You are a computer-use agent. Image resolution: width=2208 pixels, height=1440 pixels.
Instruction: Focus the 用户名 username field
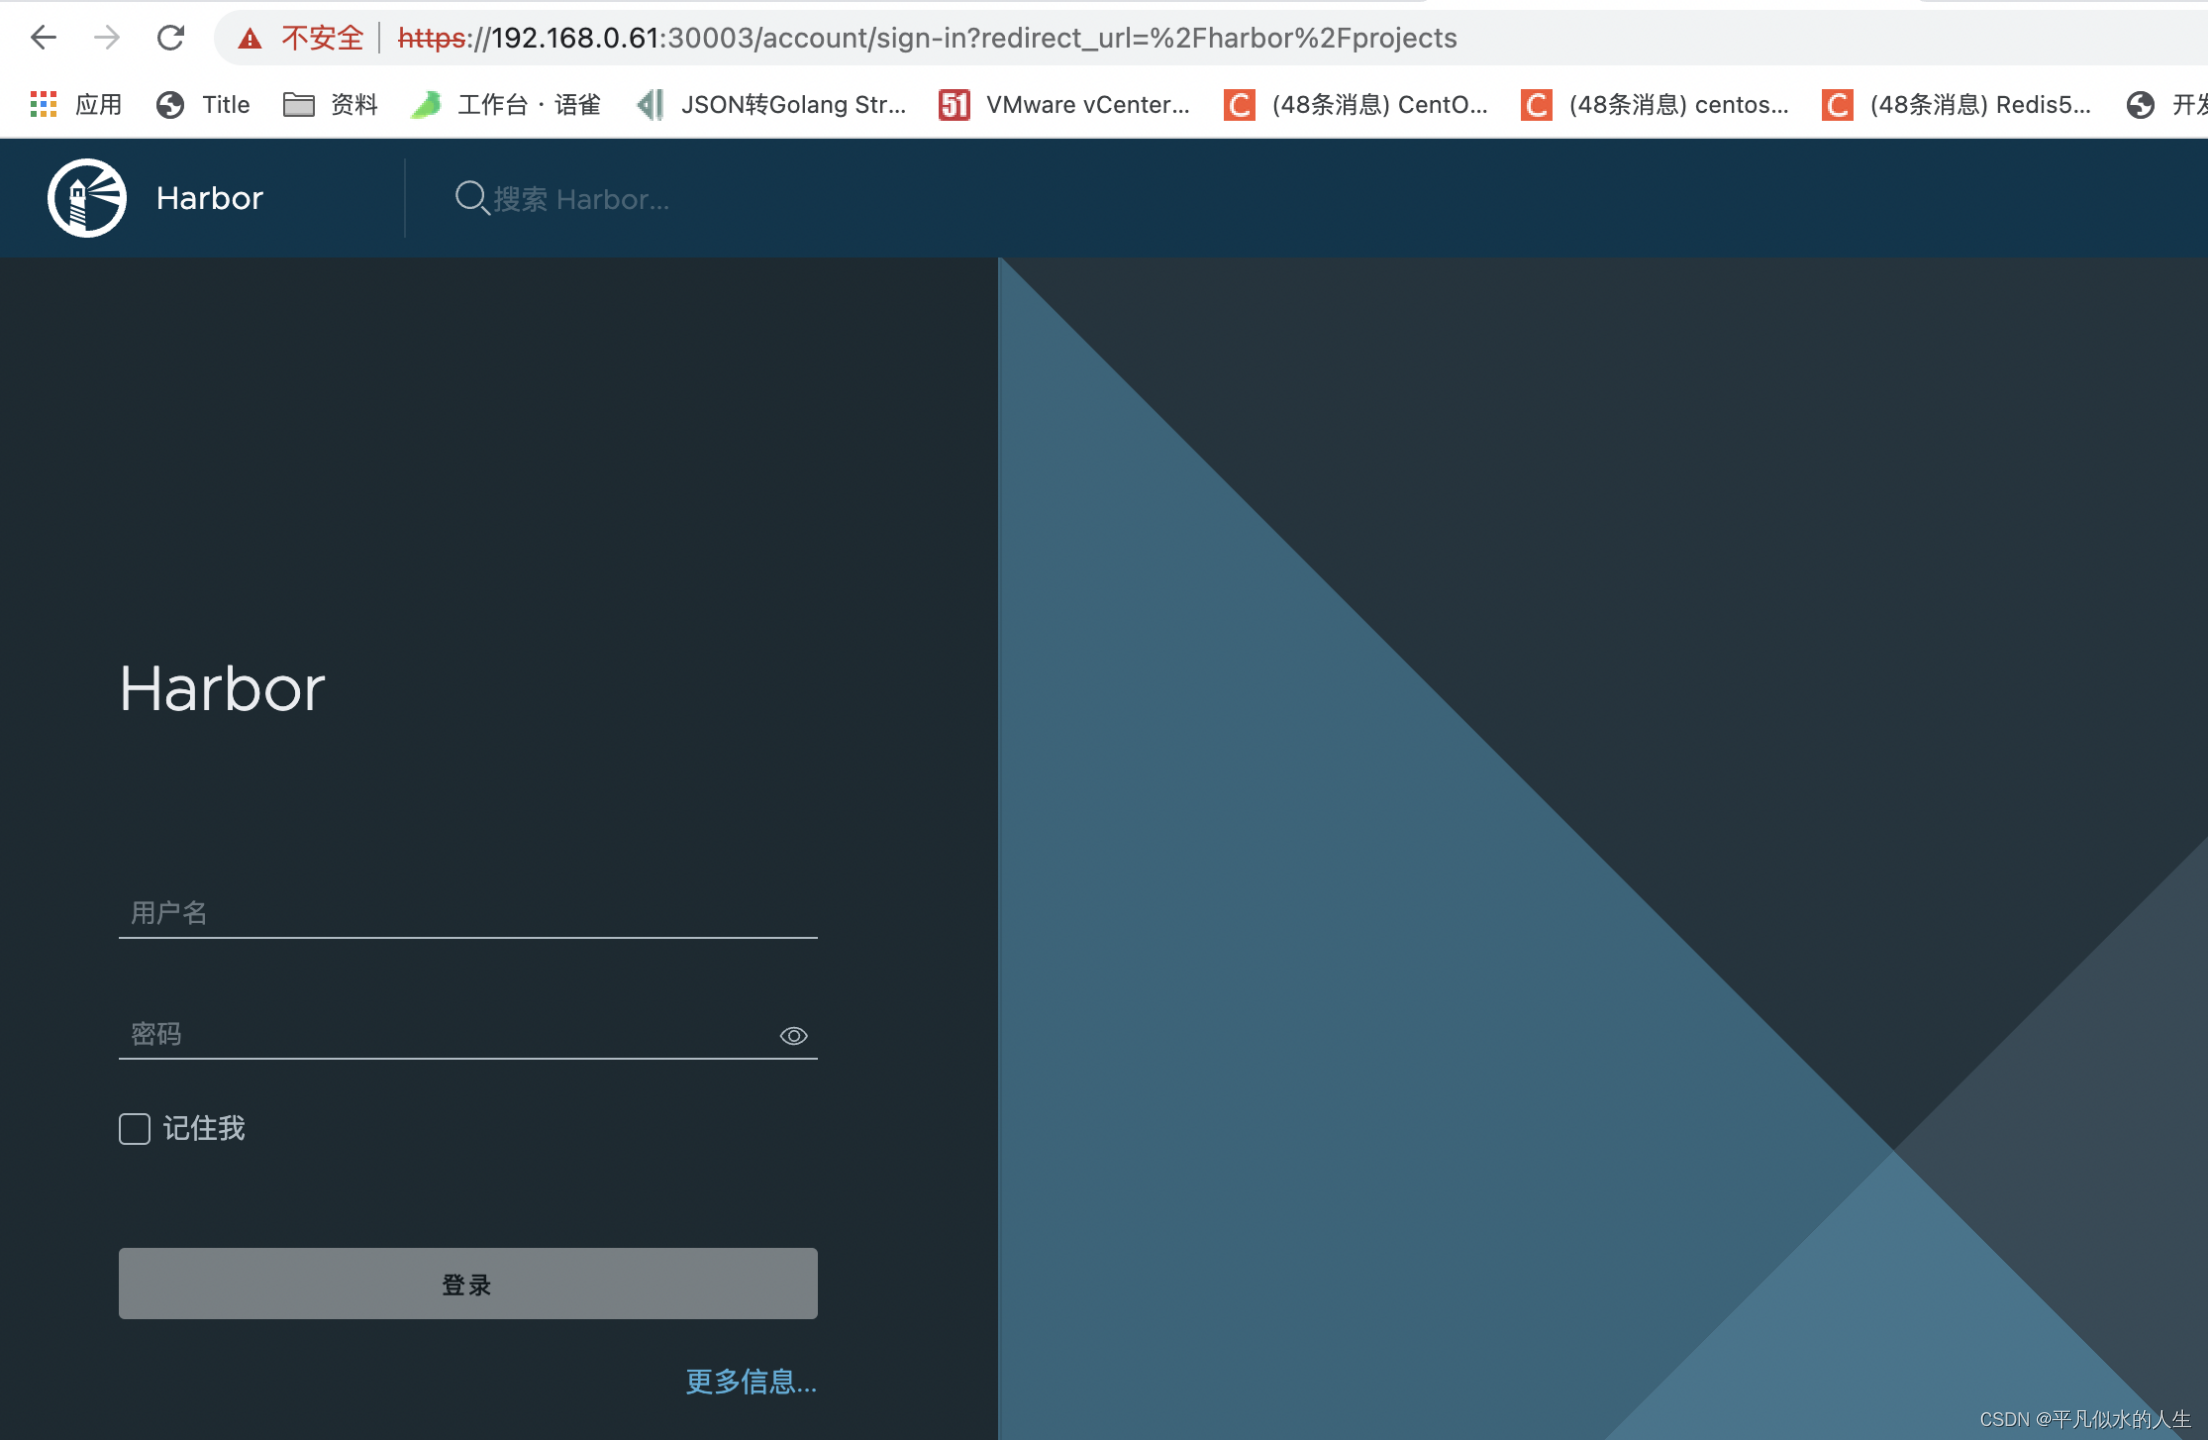click(467, 913)
